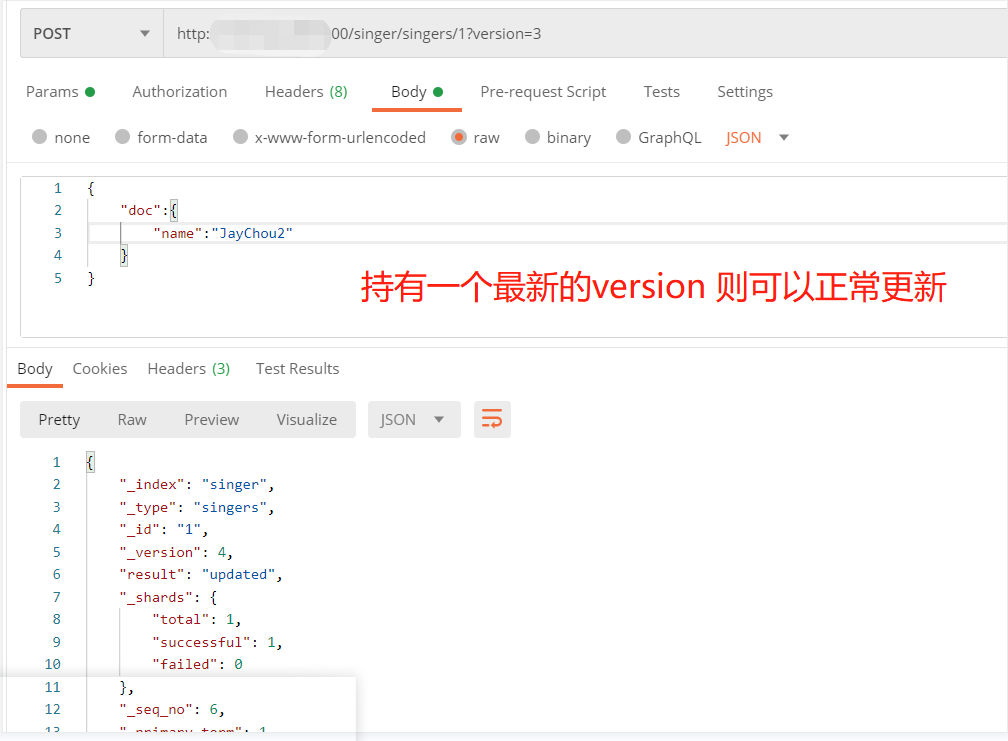Open the response Body tab
Screen dimensions: 1008x741
pos(35,369)
